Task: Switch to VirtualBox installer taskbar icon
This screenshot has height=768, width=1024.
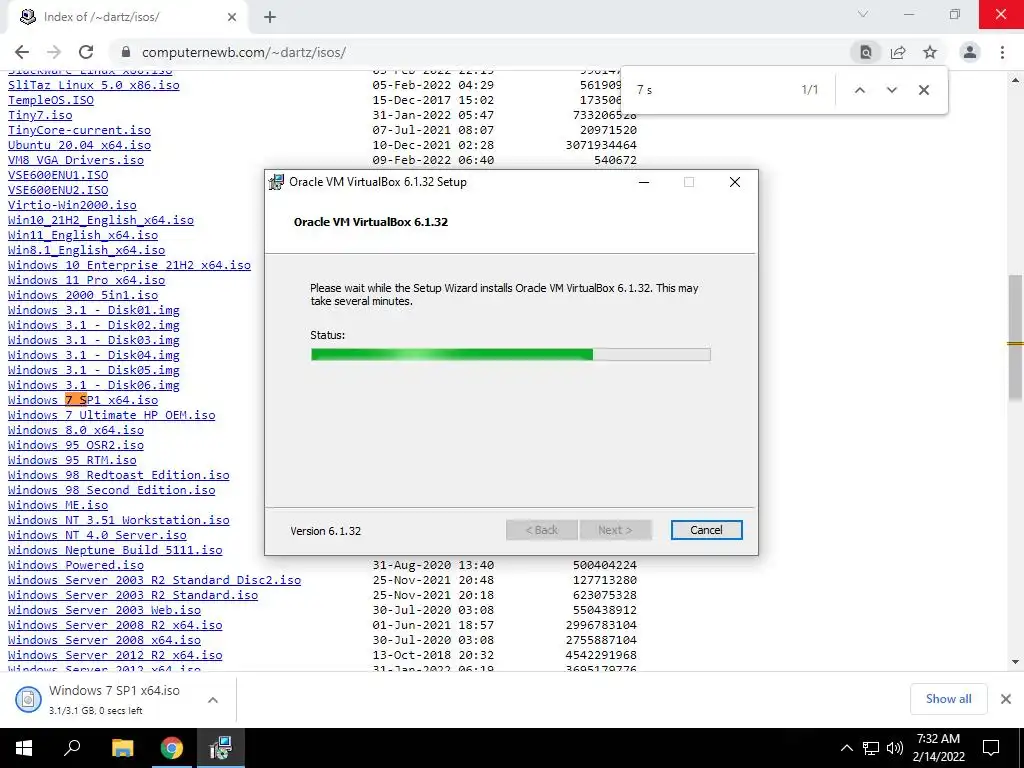Action: point(221,748)
